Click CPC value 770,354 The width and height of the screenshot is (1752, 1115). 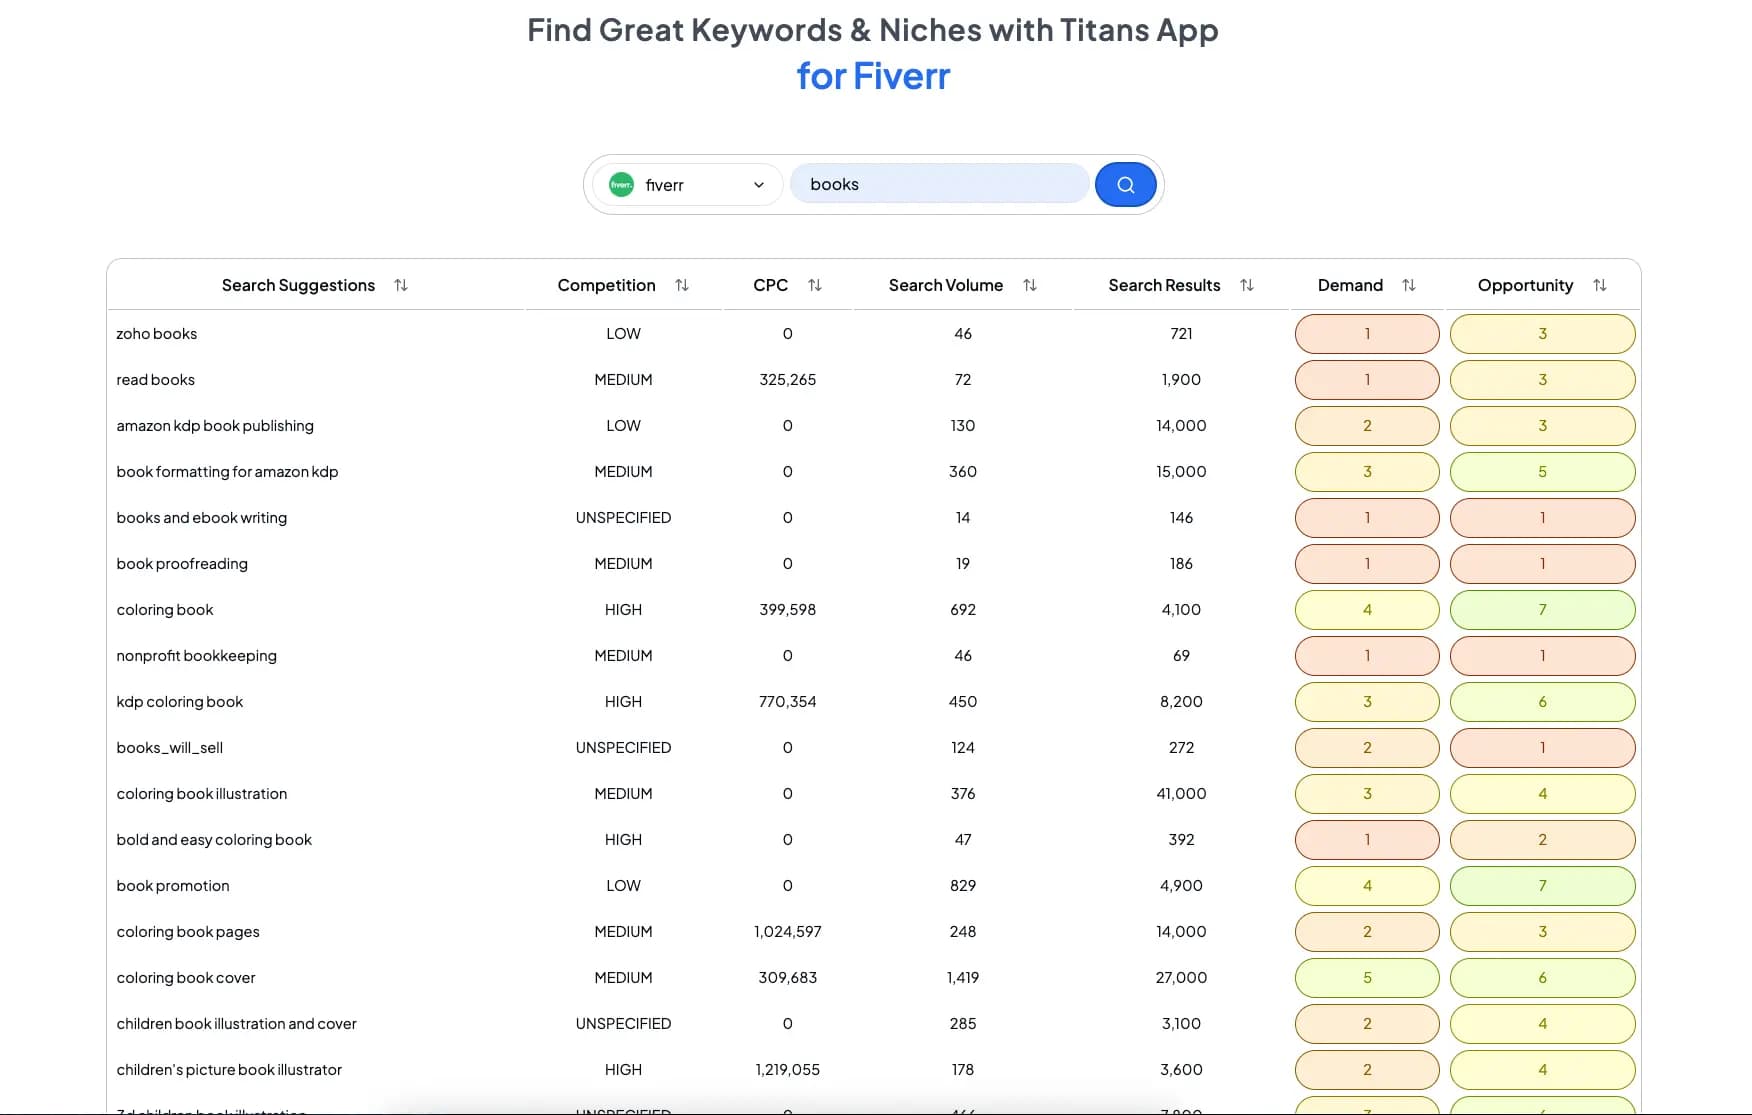coord(787,702)
